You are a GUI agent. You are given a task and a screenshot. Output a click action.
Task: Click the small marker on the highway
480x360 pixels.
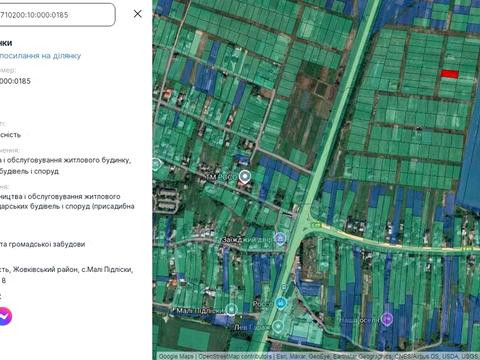click(x=284, y=287)
